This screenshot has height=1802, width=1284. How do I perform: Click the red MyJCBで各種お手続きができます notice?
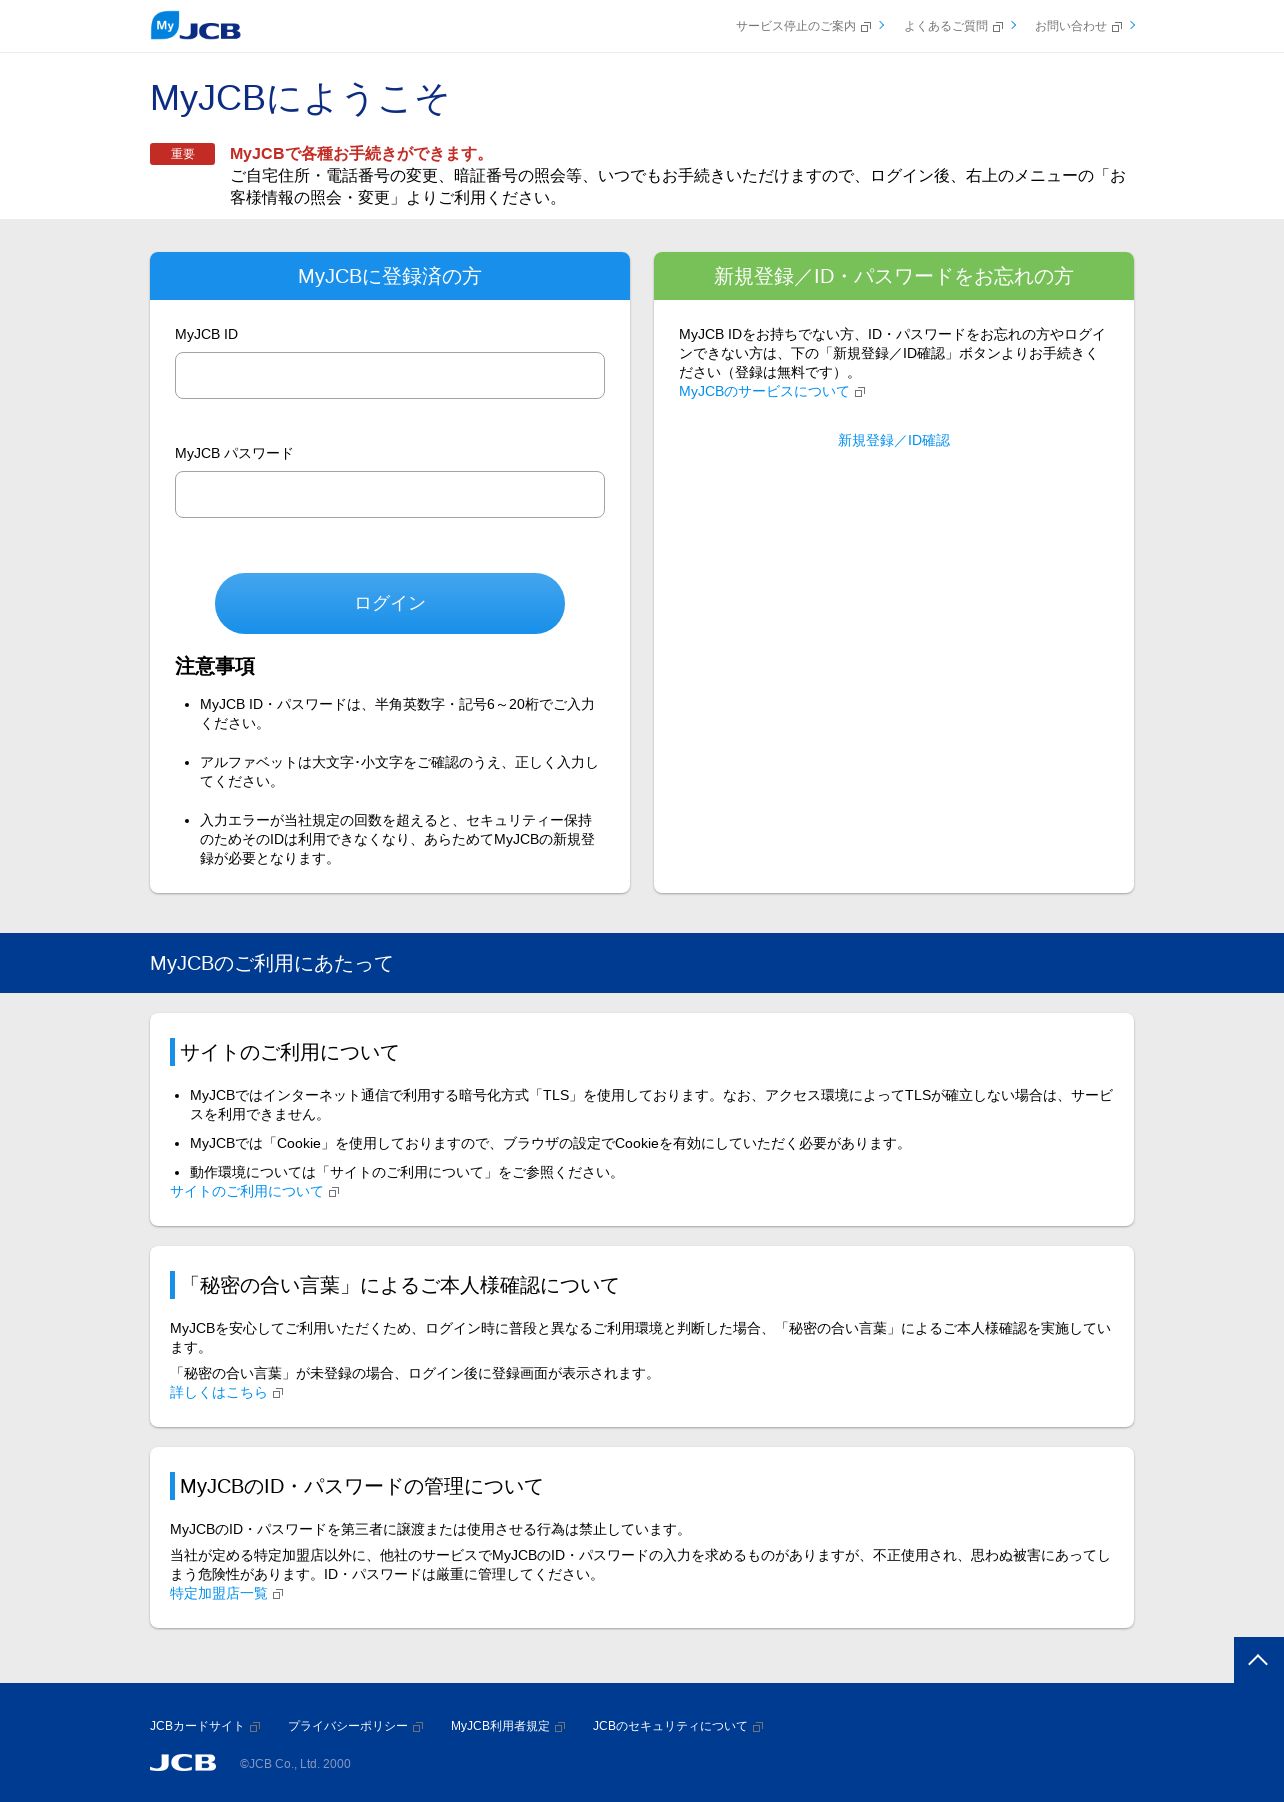[x=360, y=154]
